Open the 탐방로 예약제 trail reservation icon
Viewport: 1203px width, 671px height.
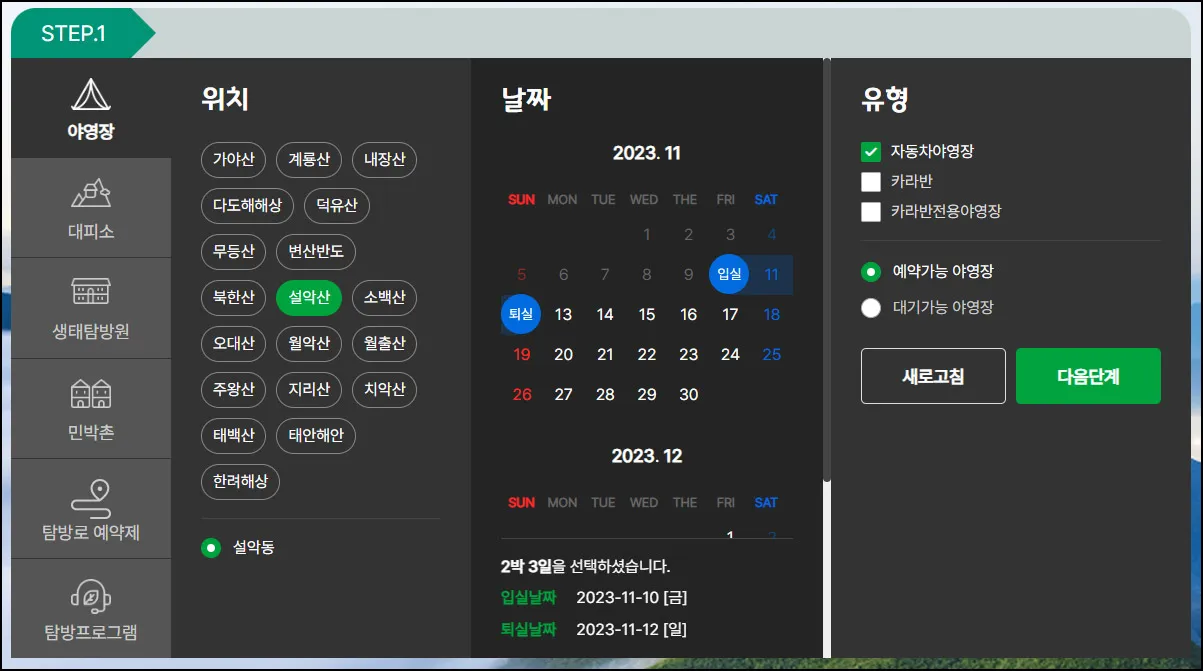click(x=92, y=508)
